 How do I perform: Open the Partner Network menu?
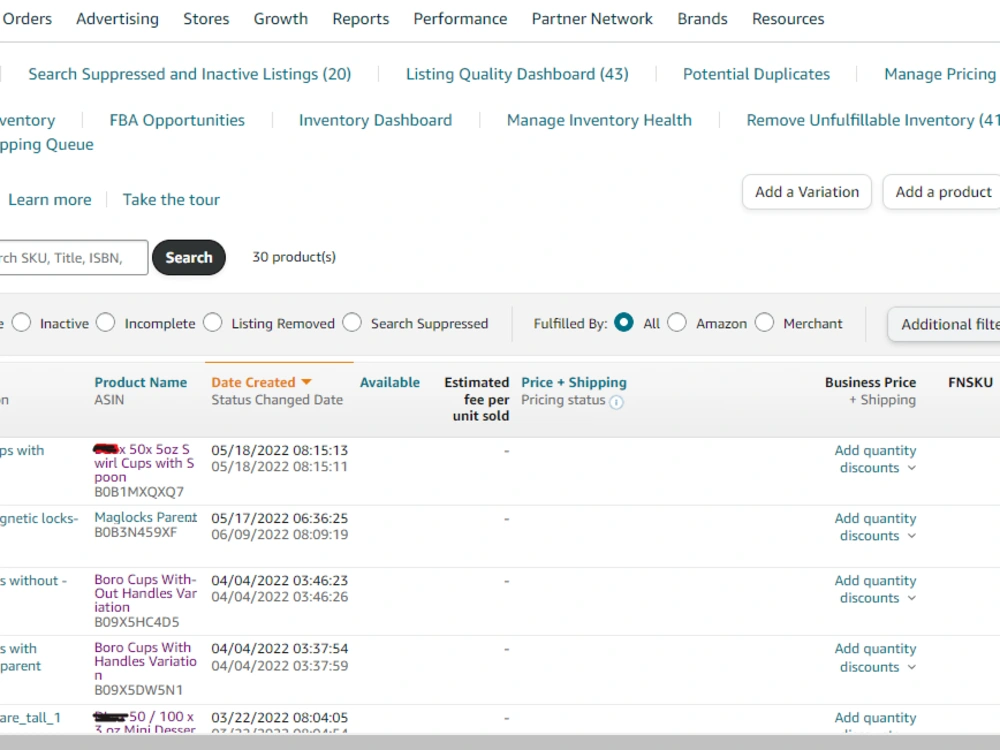[592, 19]
